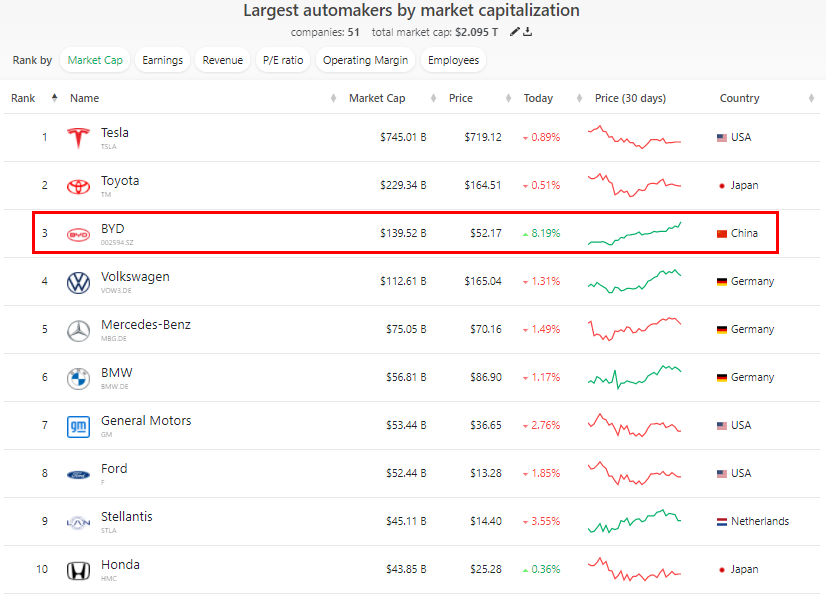Click the Volkswagen logo icon

[78, 282]
